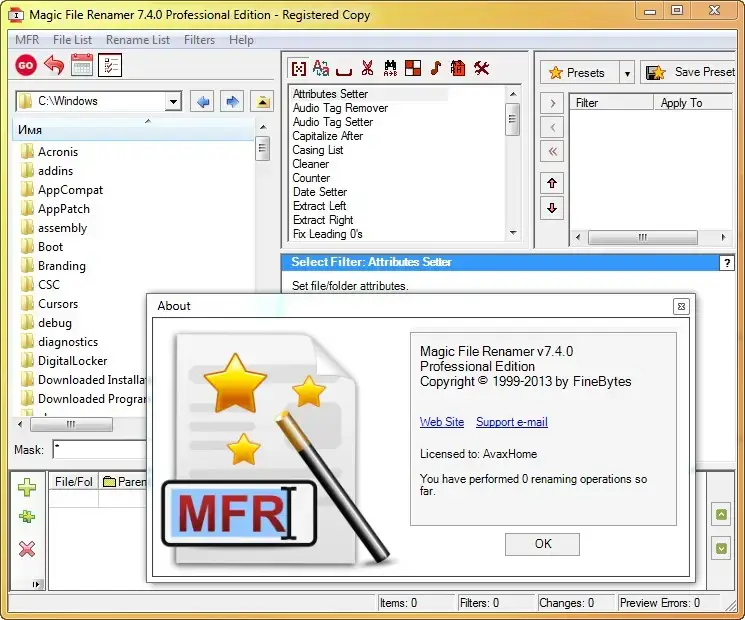The height and width of the screenshot is (620, 745).
Task: Select the music note audio filter icon
Action: coord(436,68)
